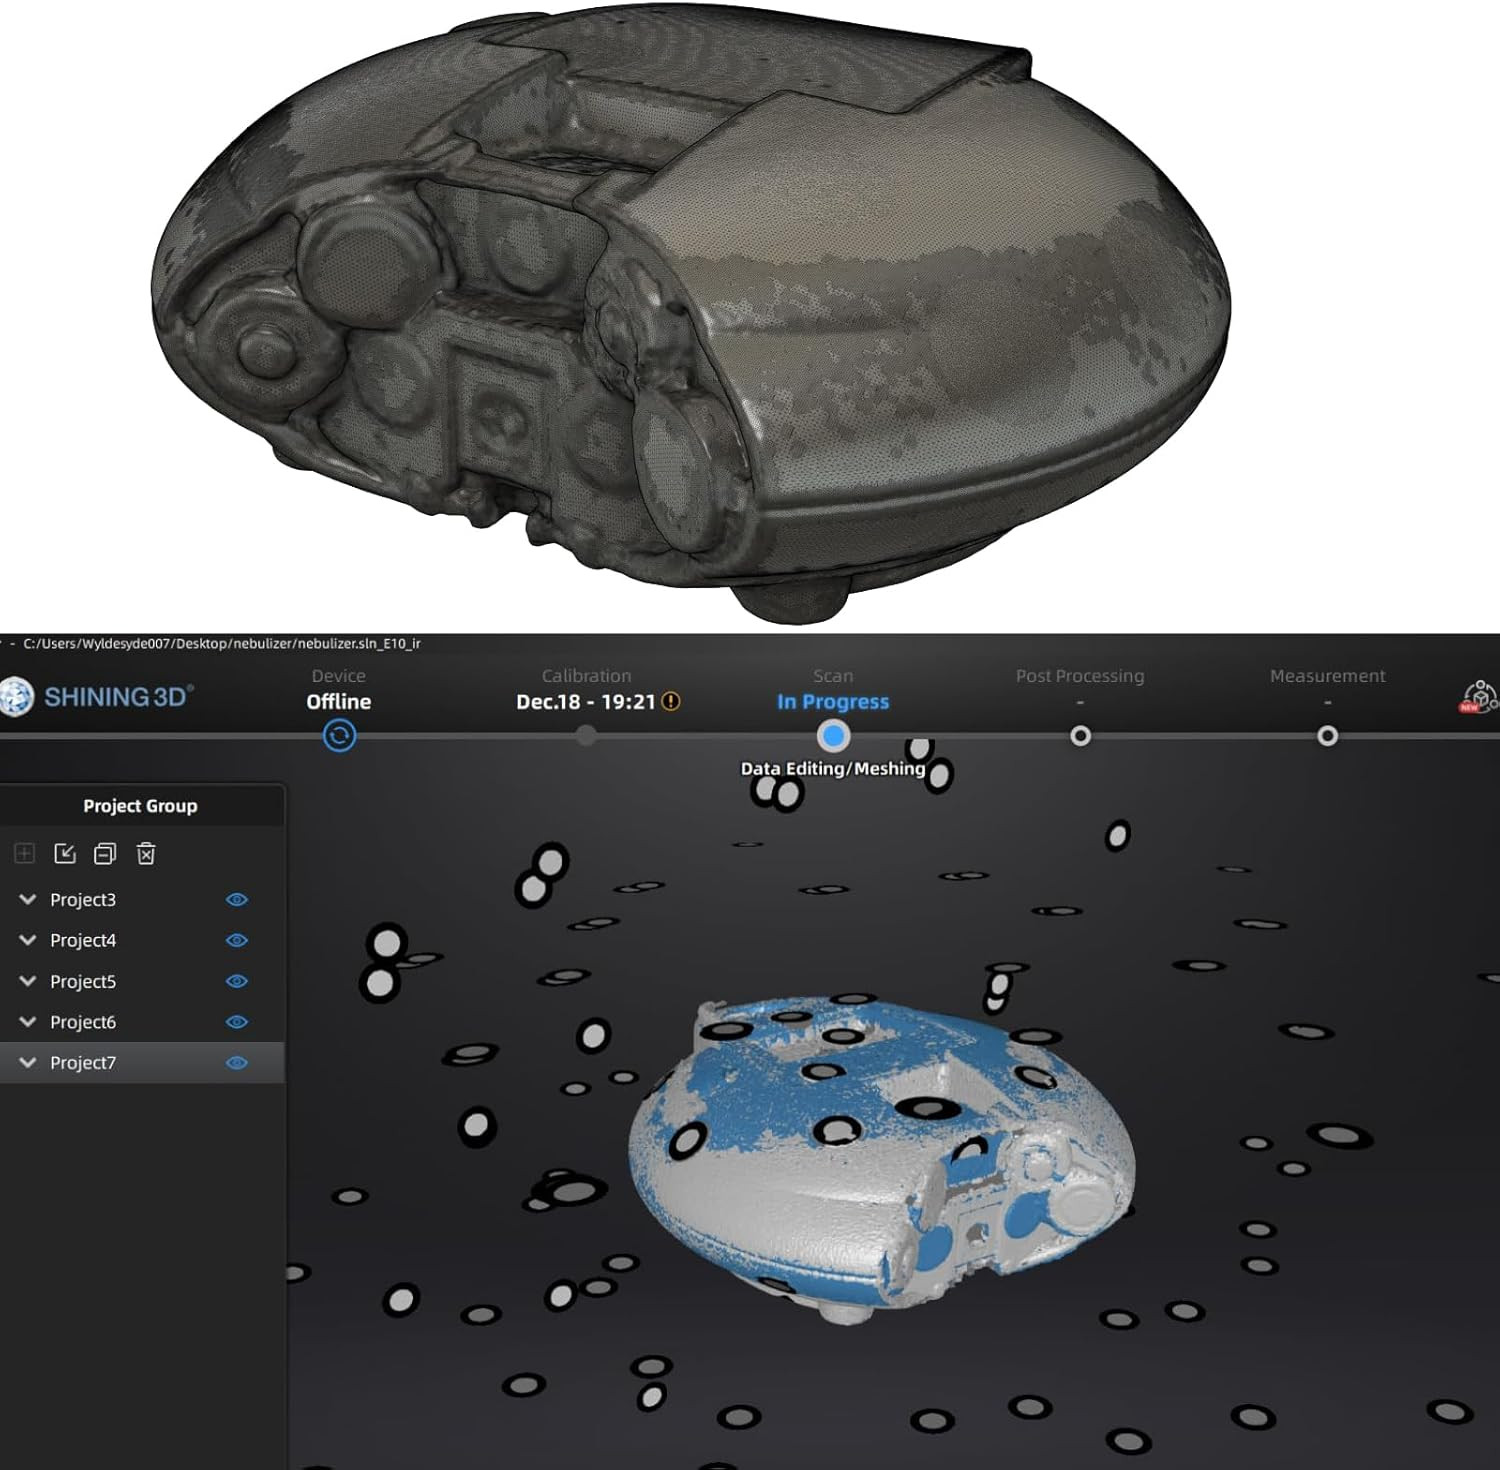Click the Project Group panel header

tap(140, 805)
